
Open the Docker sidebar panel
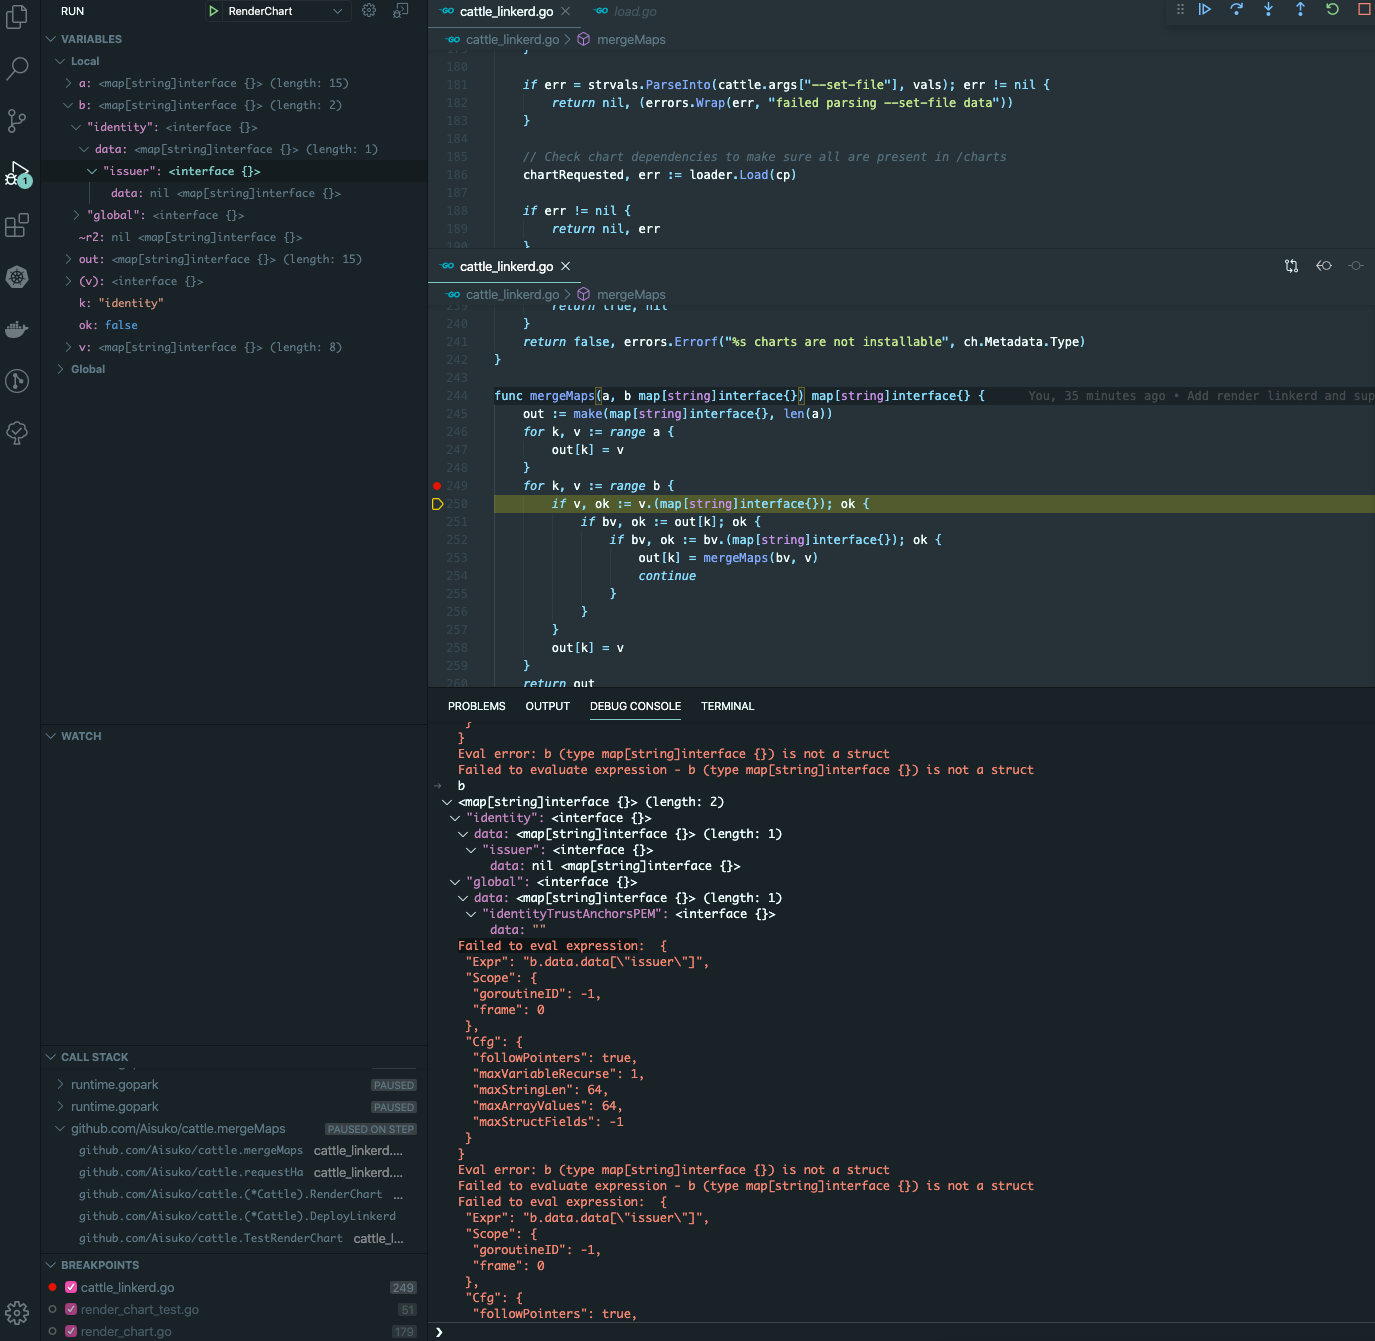pyautogui.click(x=16, y=329)
